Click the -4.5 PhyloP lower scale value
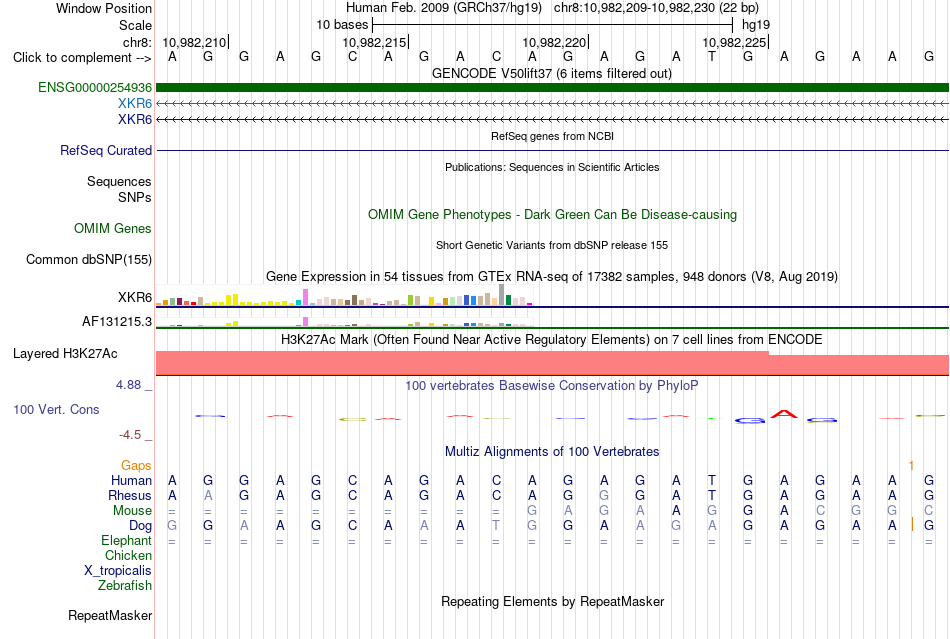This screenshot has width=950, height=639. (x=130, y=435)
